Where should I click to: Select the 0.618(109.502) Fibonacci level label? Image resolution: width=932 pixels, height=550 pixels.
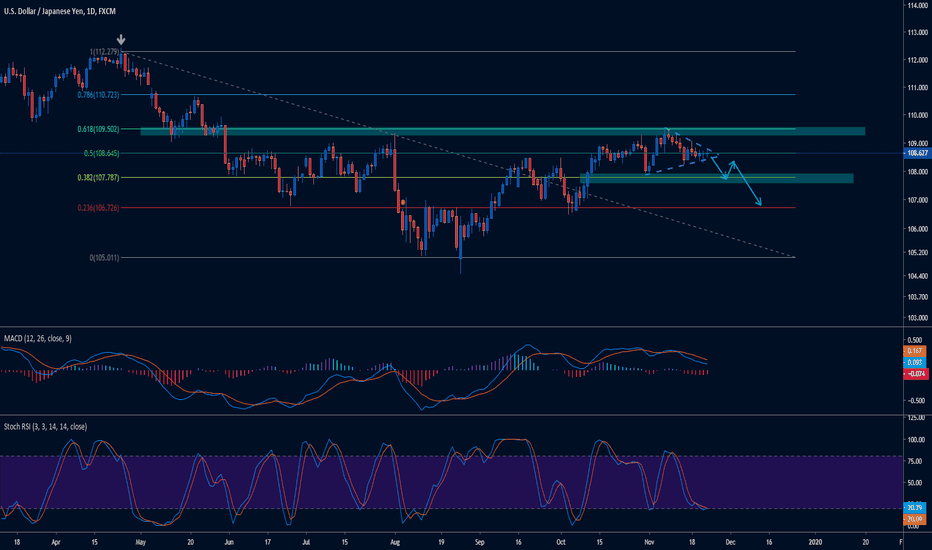click(97, 129)
